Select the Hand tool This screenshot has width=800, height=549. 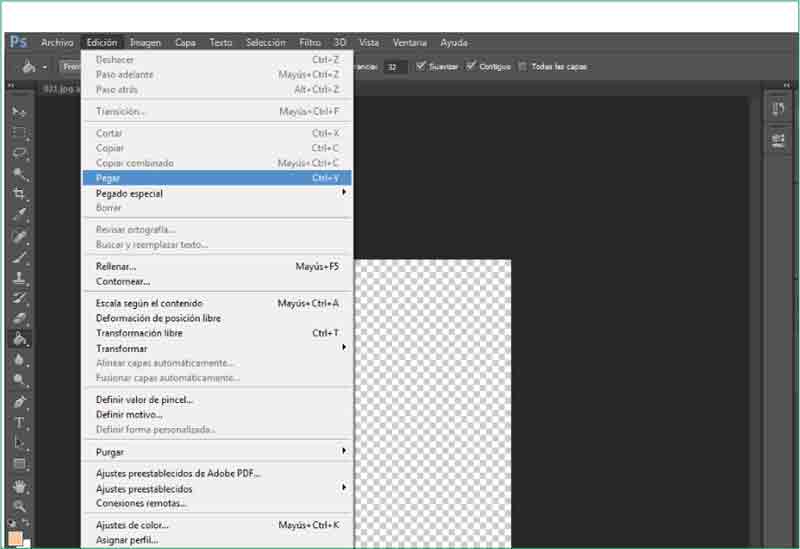pyautogui.click(x=19, y=486)
